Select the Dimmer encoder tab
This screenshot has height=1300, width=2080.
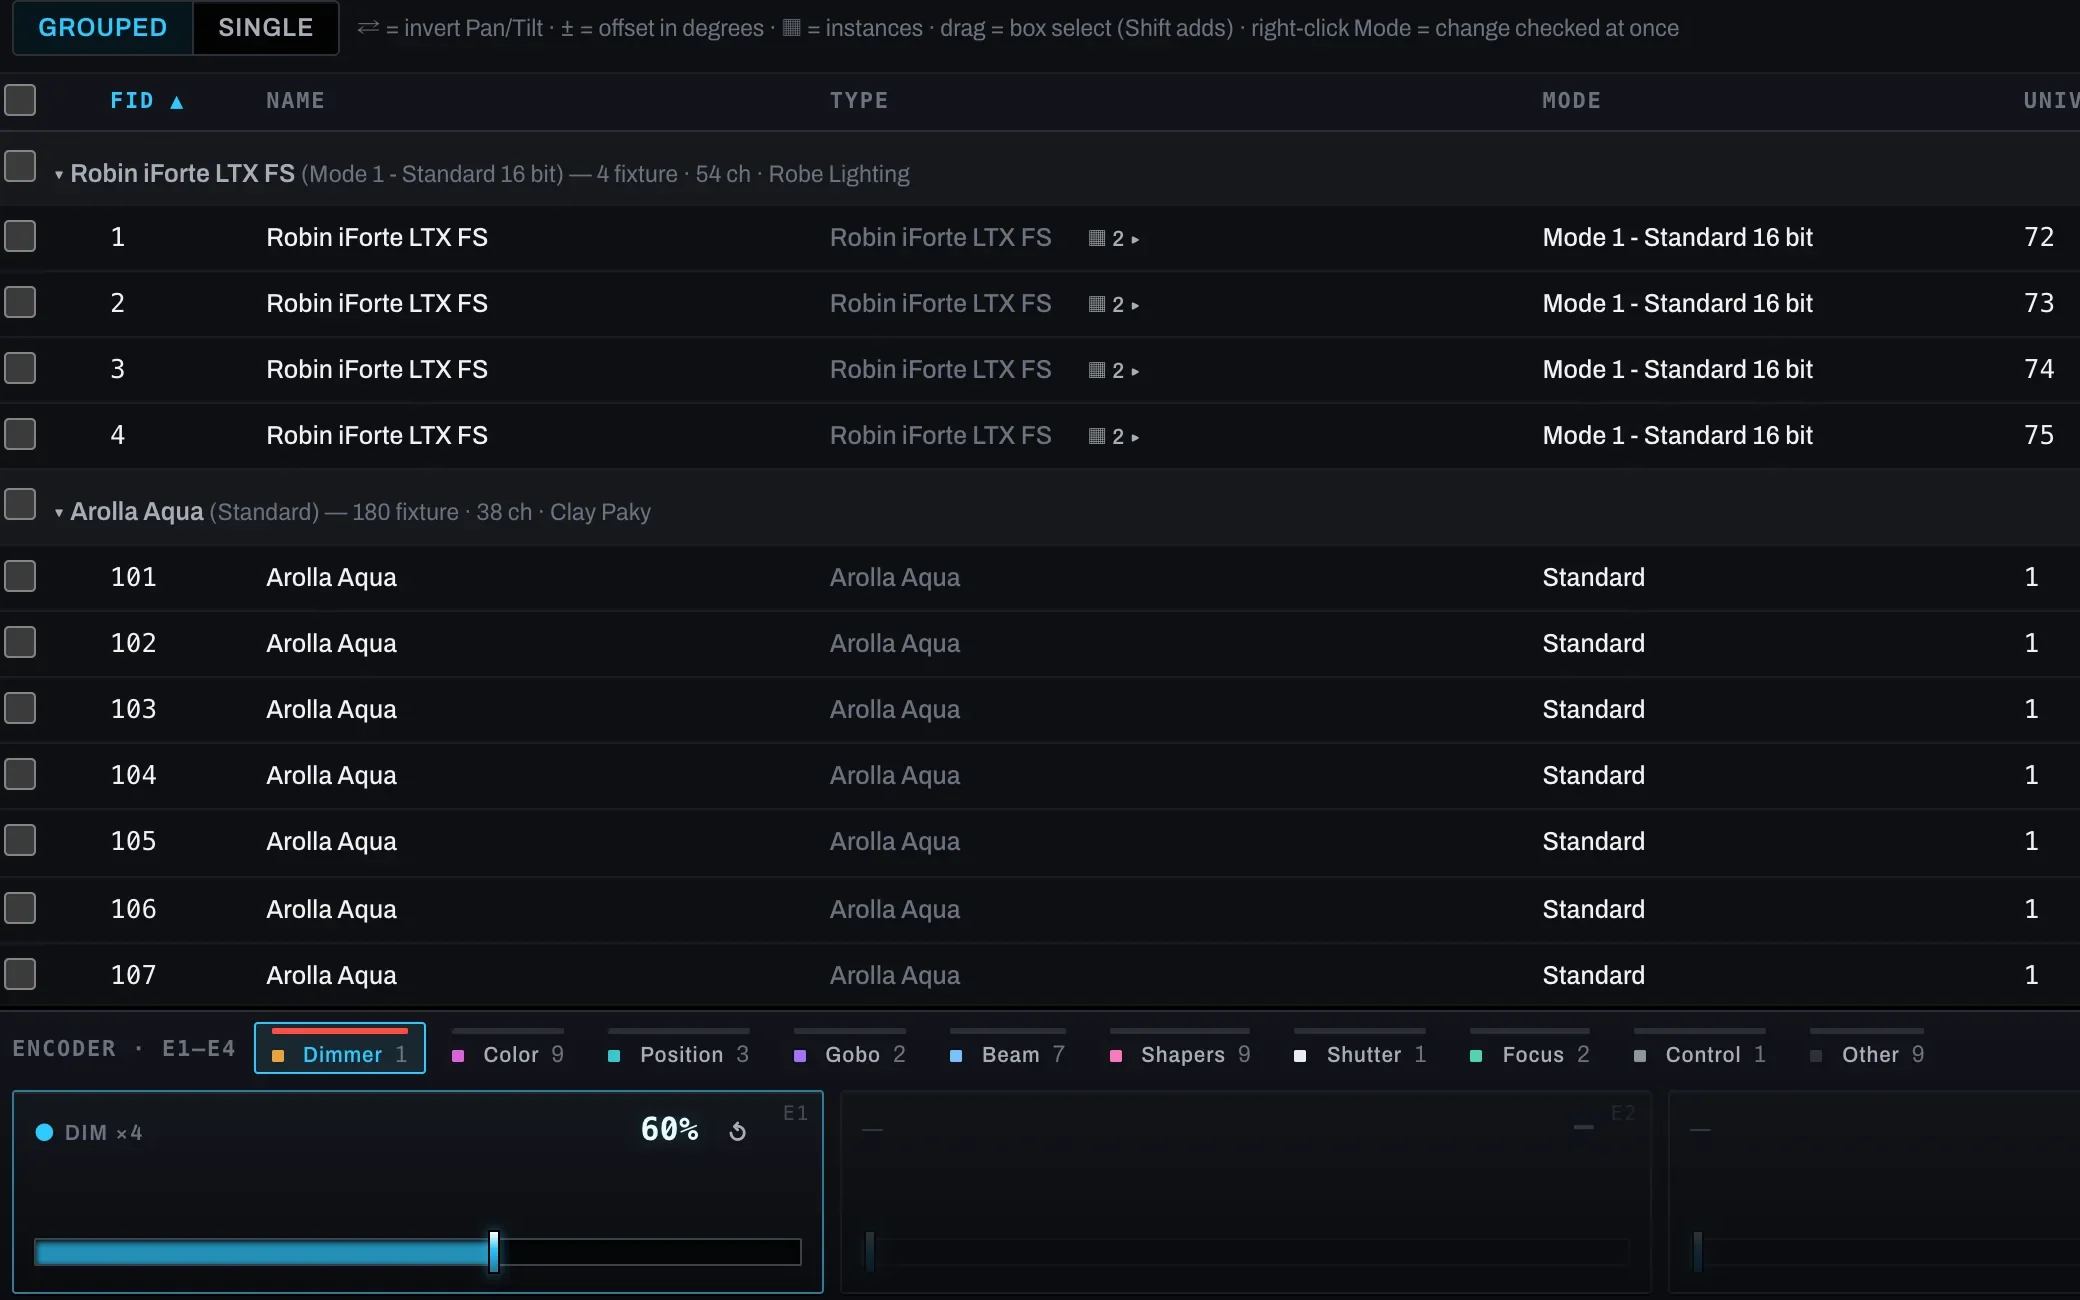(340, 1048)
